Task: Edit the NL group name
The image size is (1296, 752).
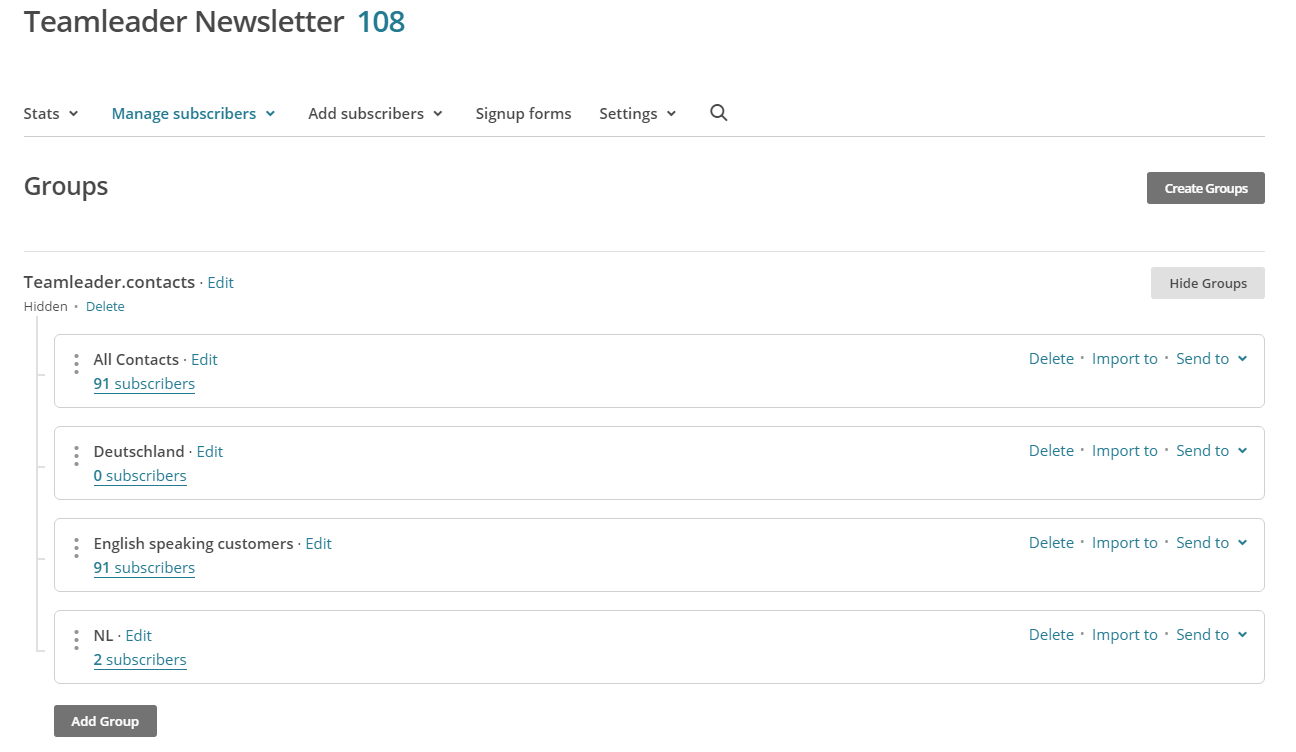Action: pos(138,636)
